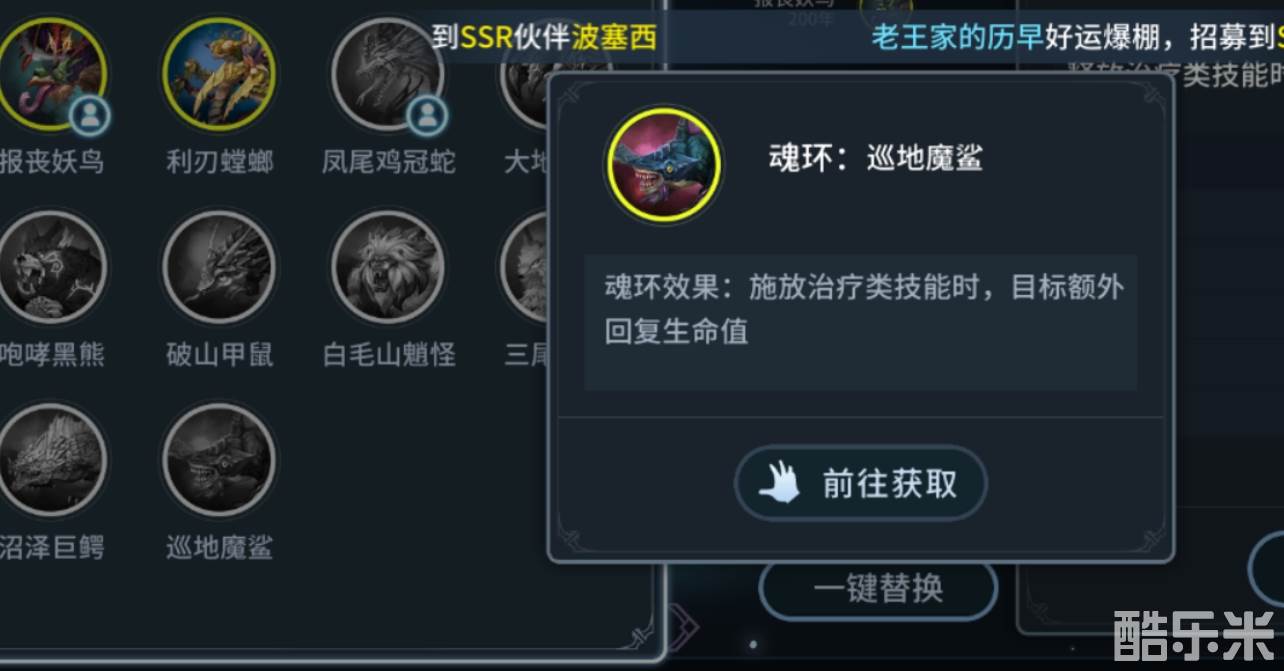1284x671 pixels.
Task: Click the hand icon in 前往获取 button
Action: pyautogui.click(x=780, y=484)
